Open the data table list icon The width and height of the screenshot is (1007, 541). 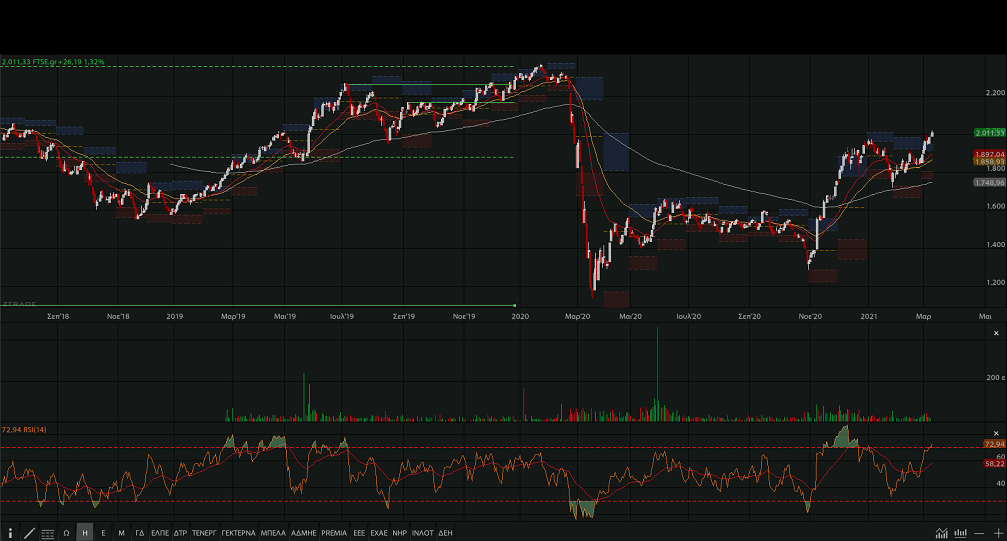48,533
